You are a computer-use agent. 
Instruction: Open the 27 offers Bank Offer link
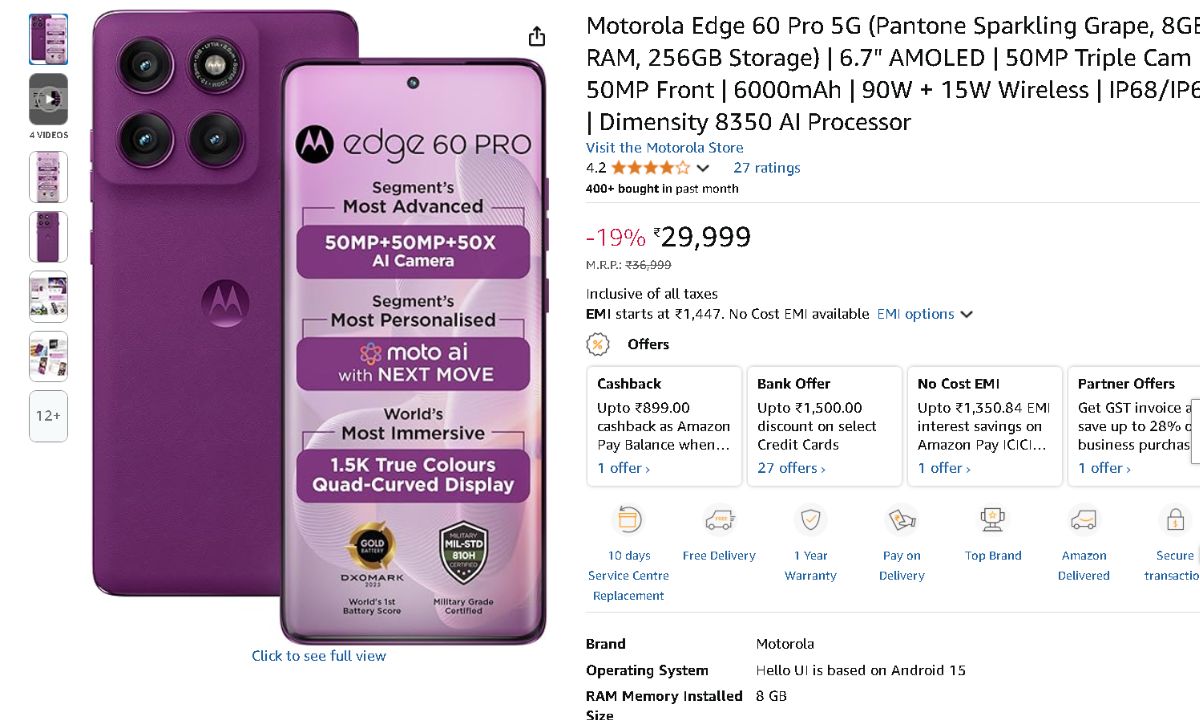[x=791, y=468]
